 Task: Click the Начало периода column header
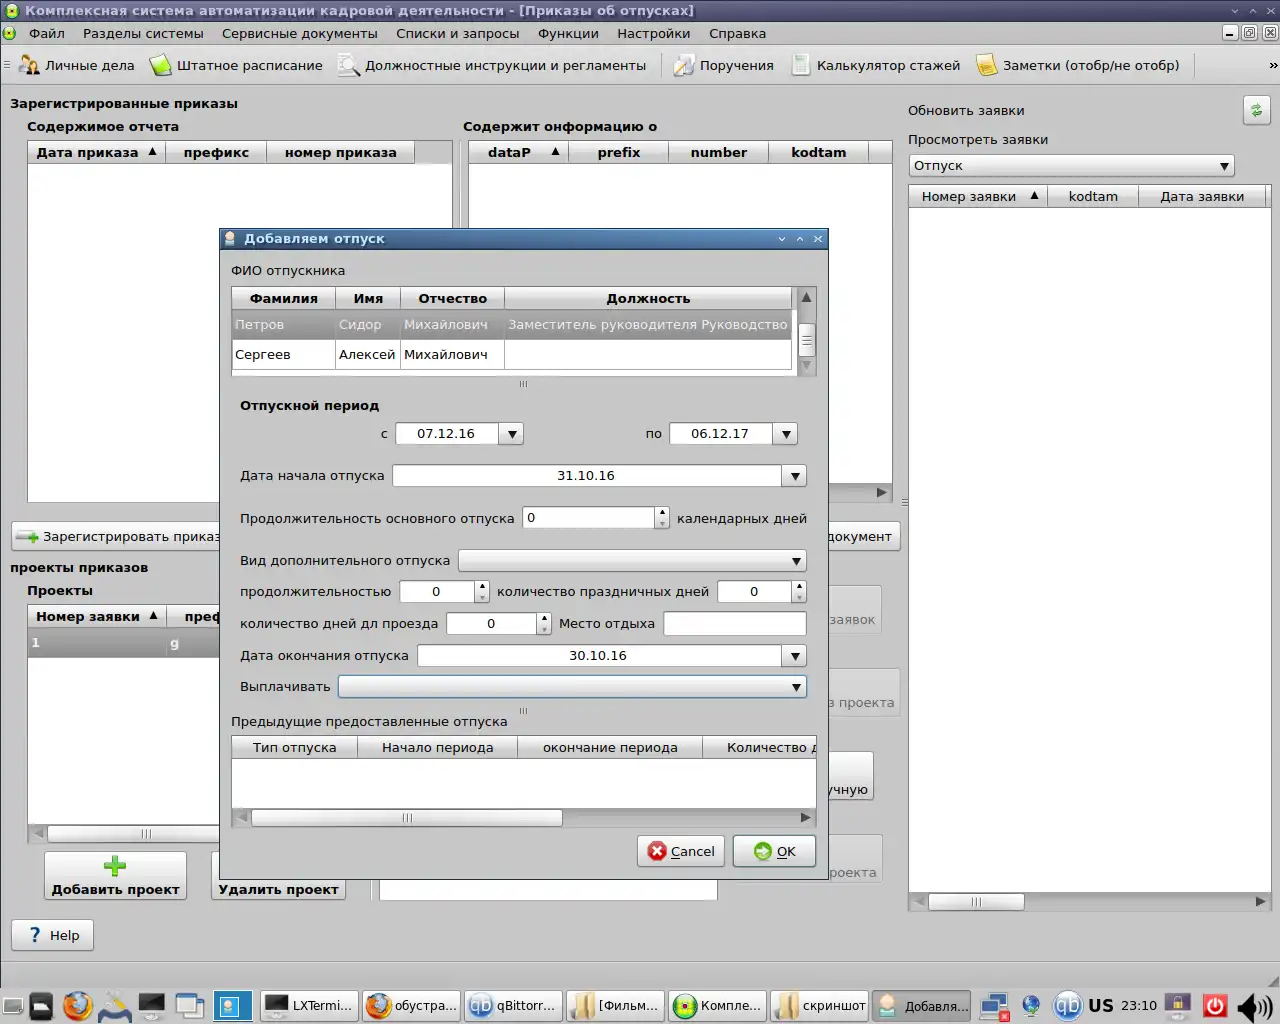438,748
